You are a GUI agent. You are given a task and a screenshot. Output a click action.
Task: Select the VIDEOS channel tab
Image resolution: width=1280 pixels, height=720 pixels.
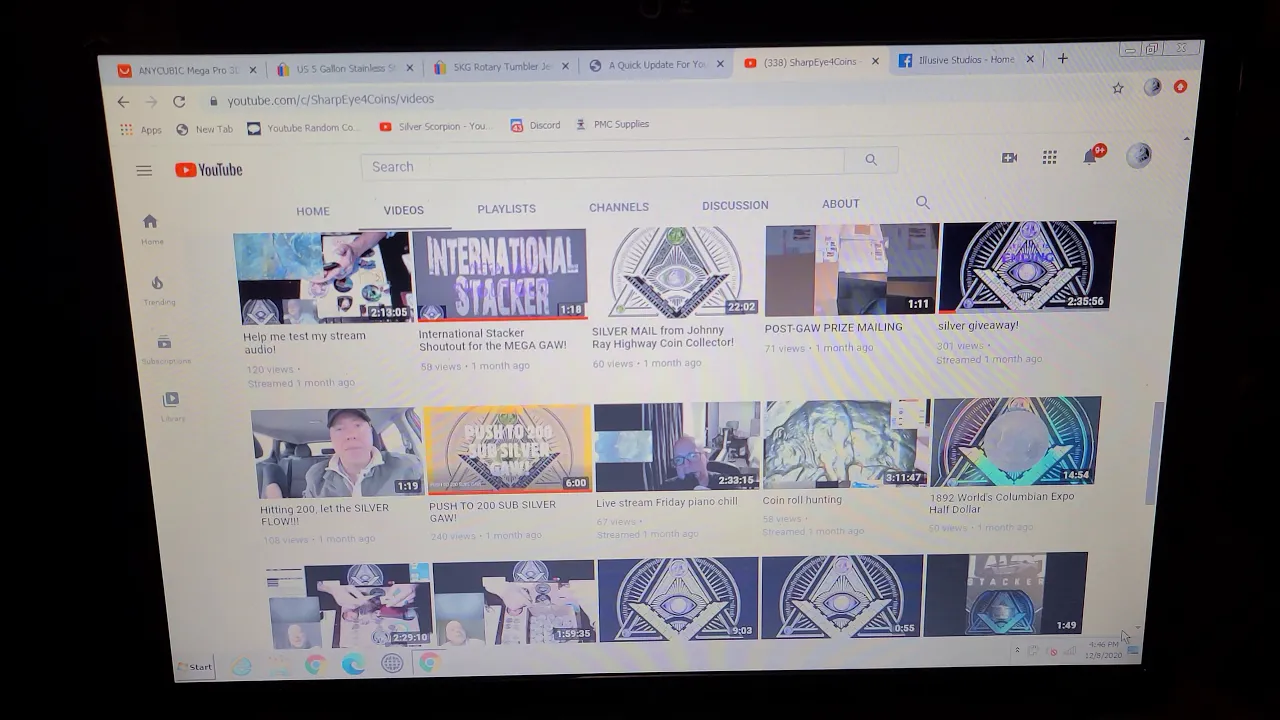pyautogui.click(x=404, y=210)
